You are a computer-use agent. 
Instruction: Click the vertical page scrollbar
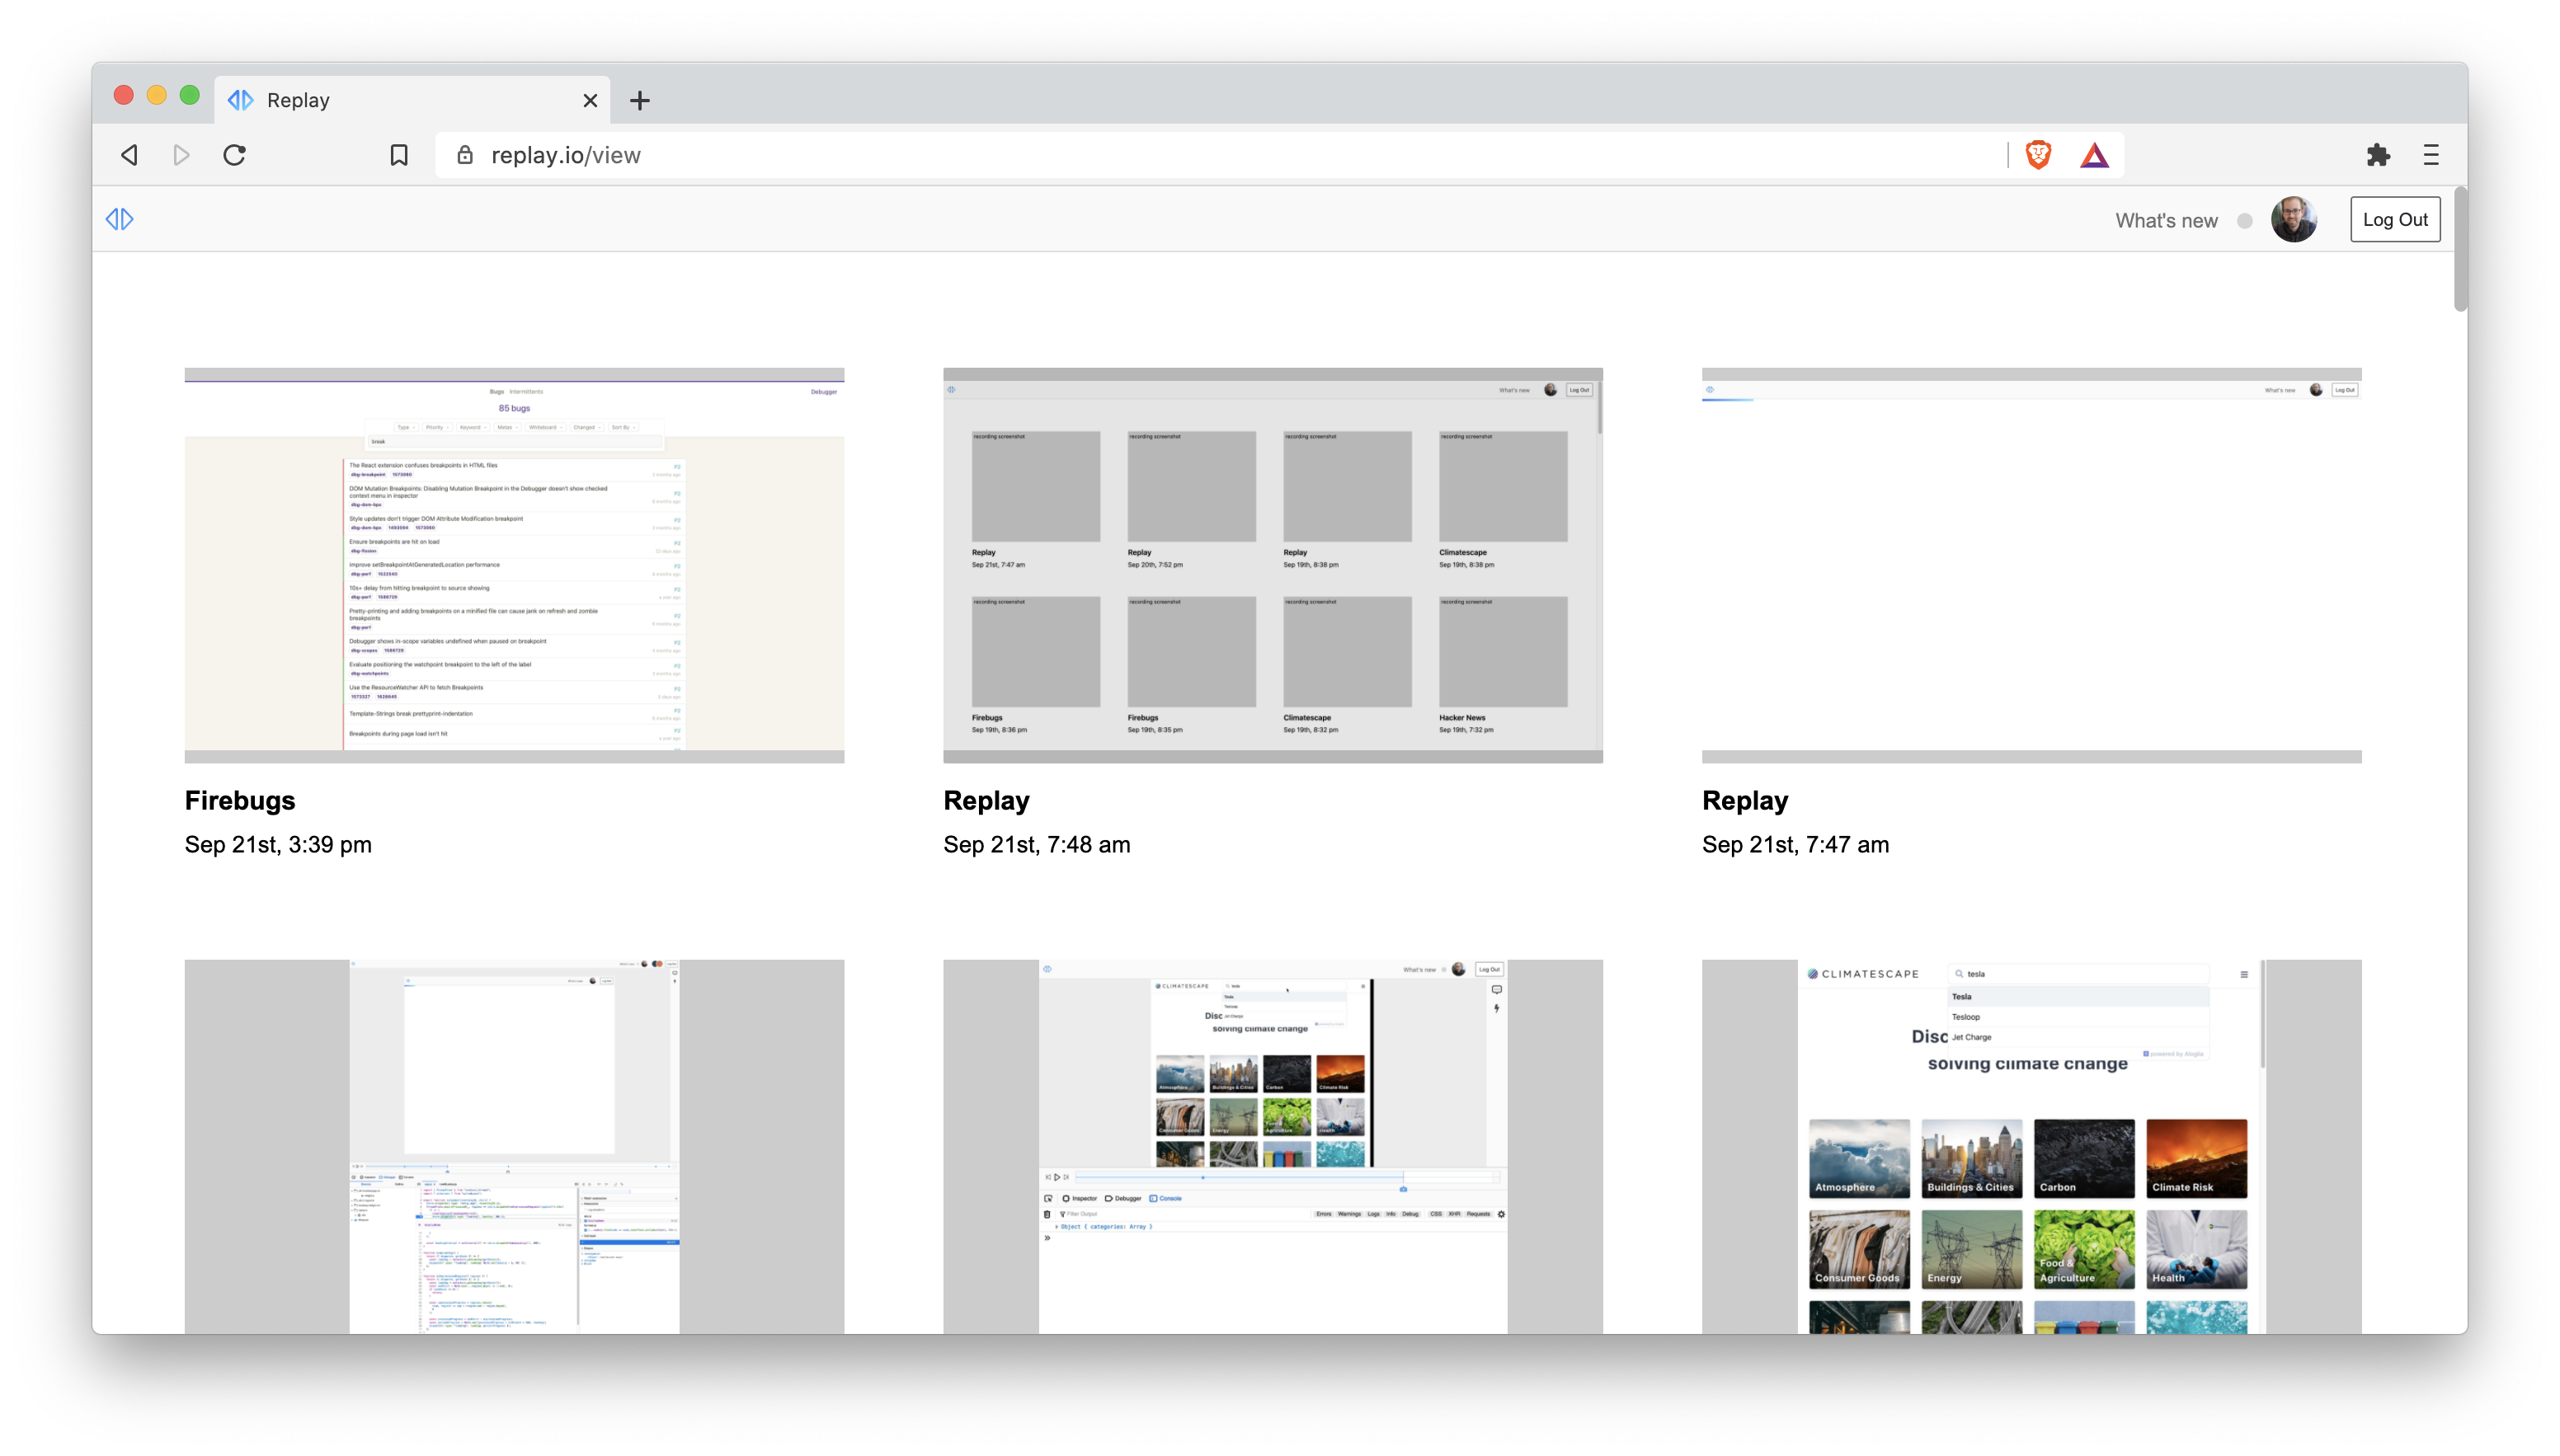(x=2460, y=250)
